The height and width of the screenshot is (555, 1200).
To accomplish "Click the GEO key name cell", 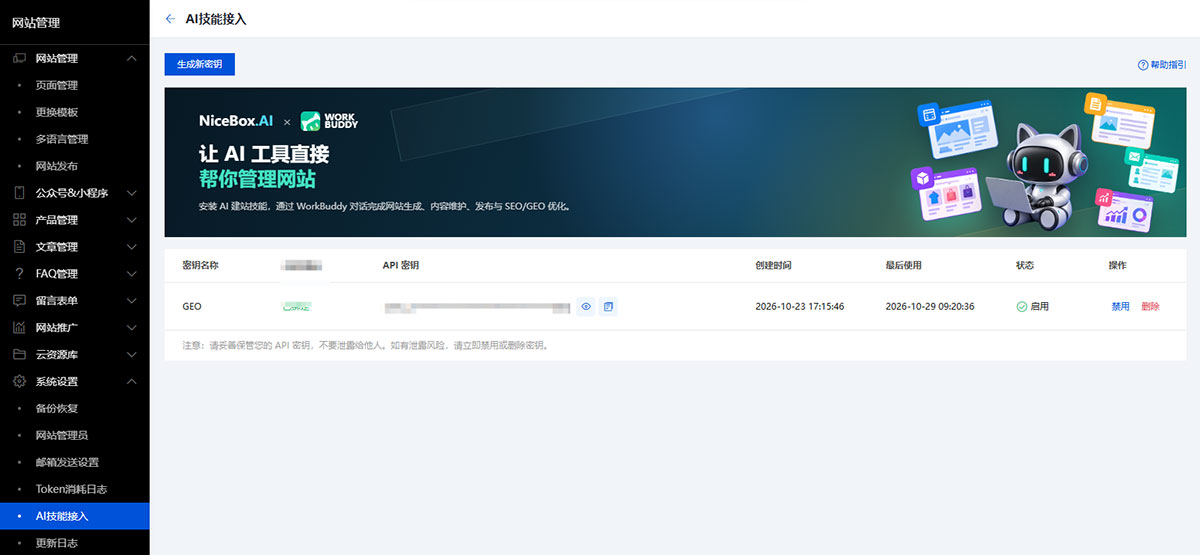I will (192, 306).
